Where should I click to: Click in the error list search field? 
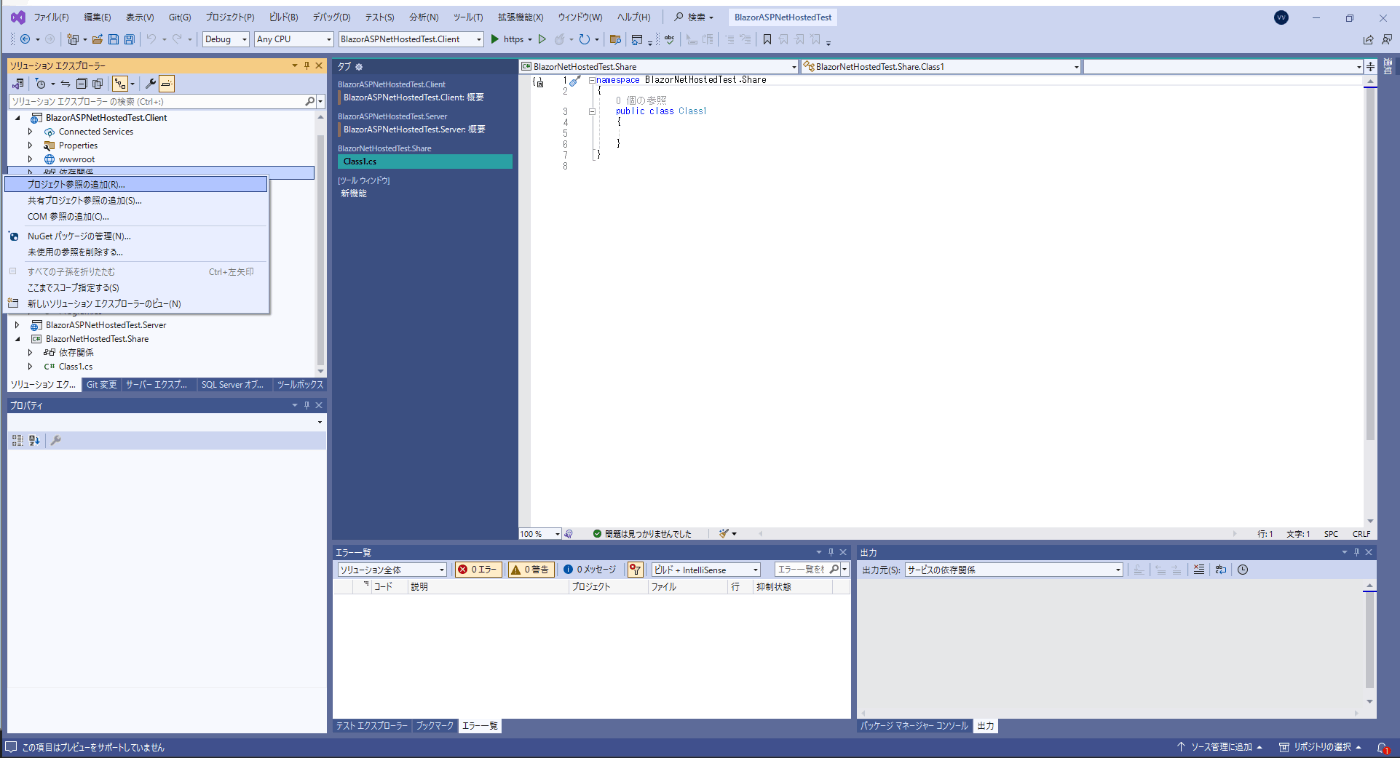[x=801, y=569]
